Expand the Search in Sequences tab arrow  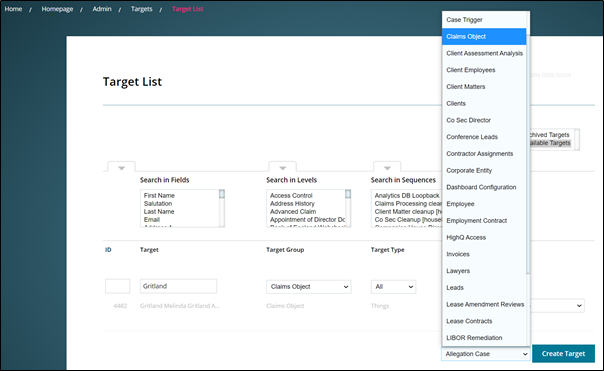(x=387, y=168)
